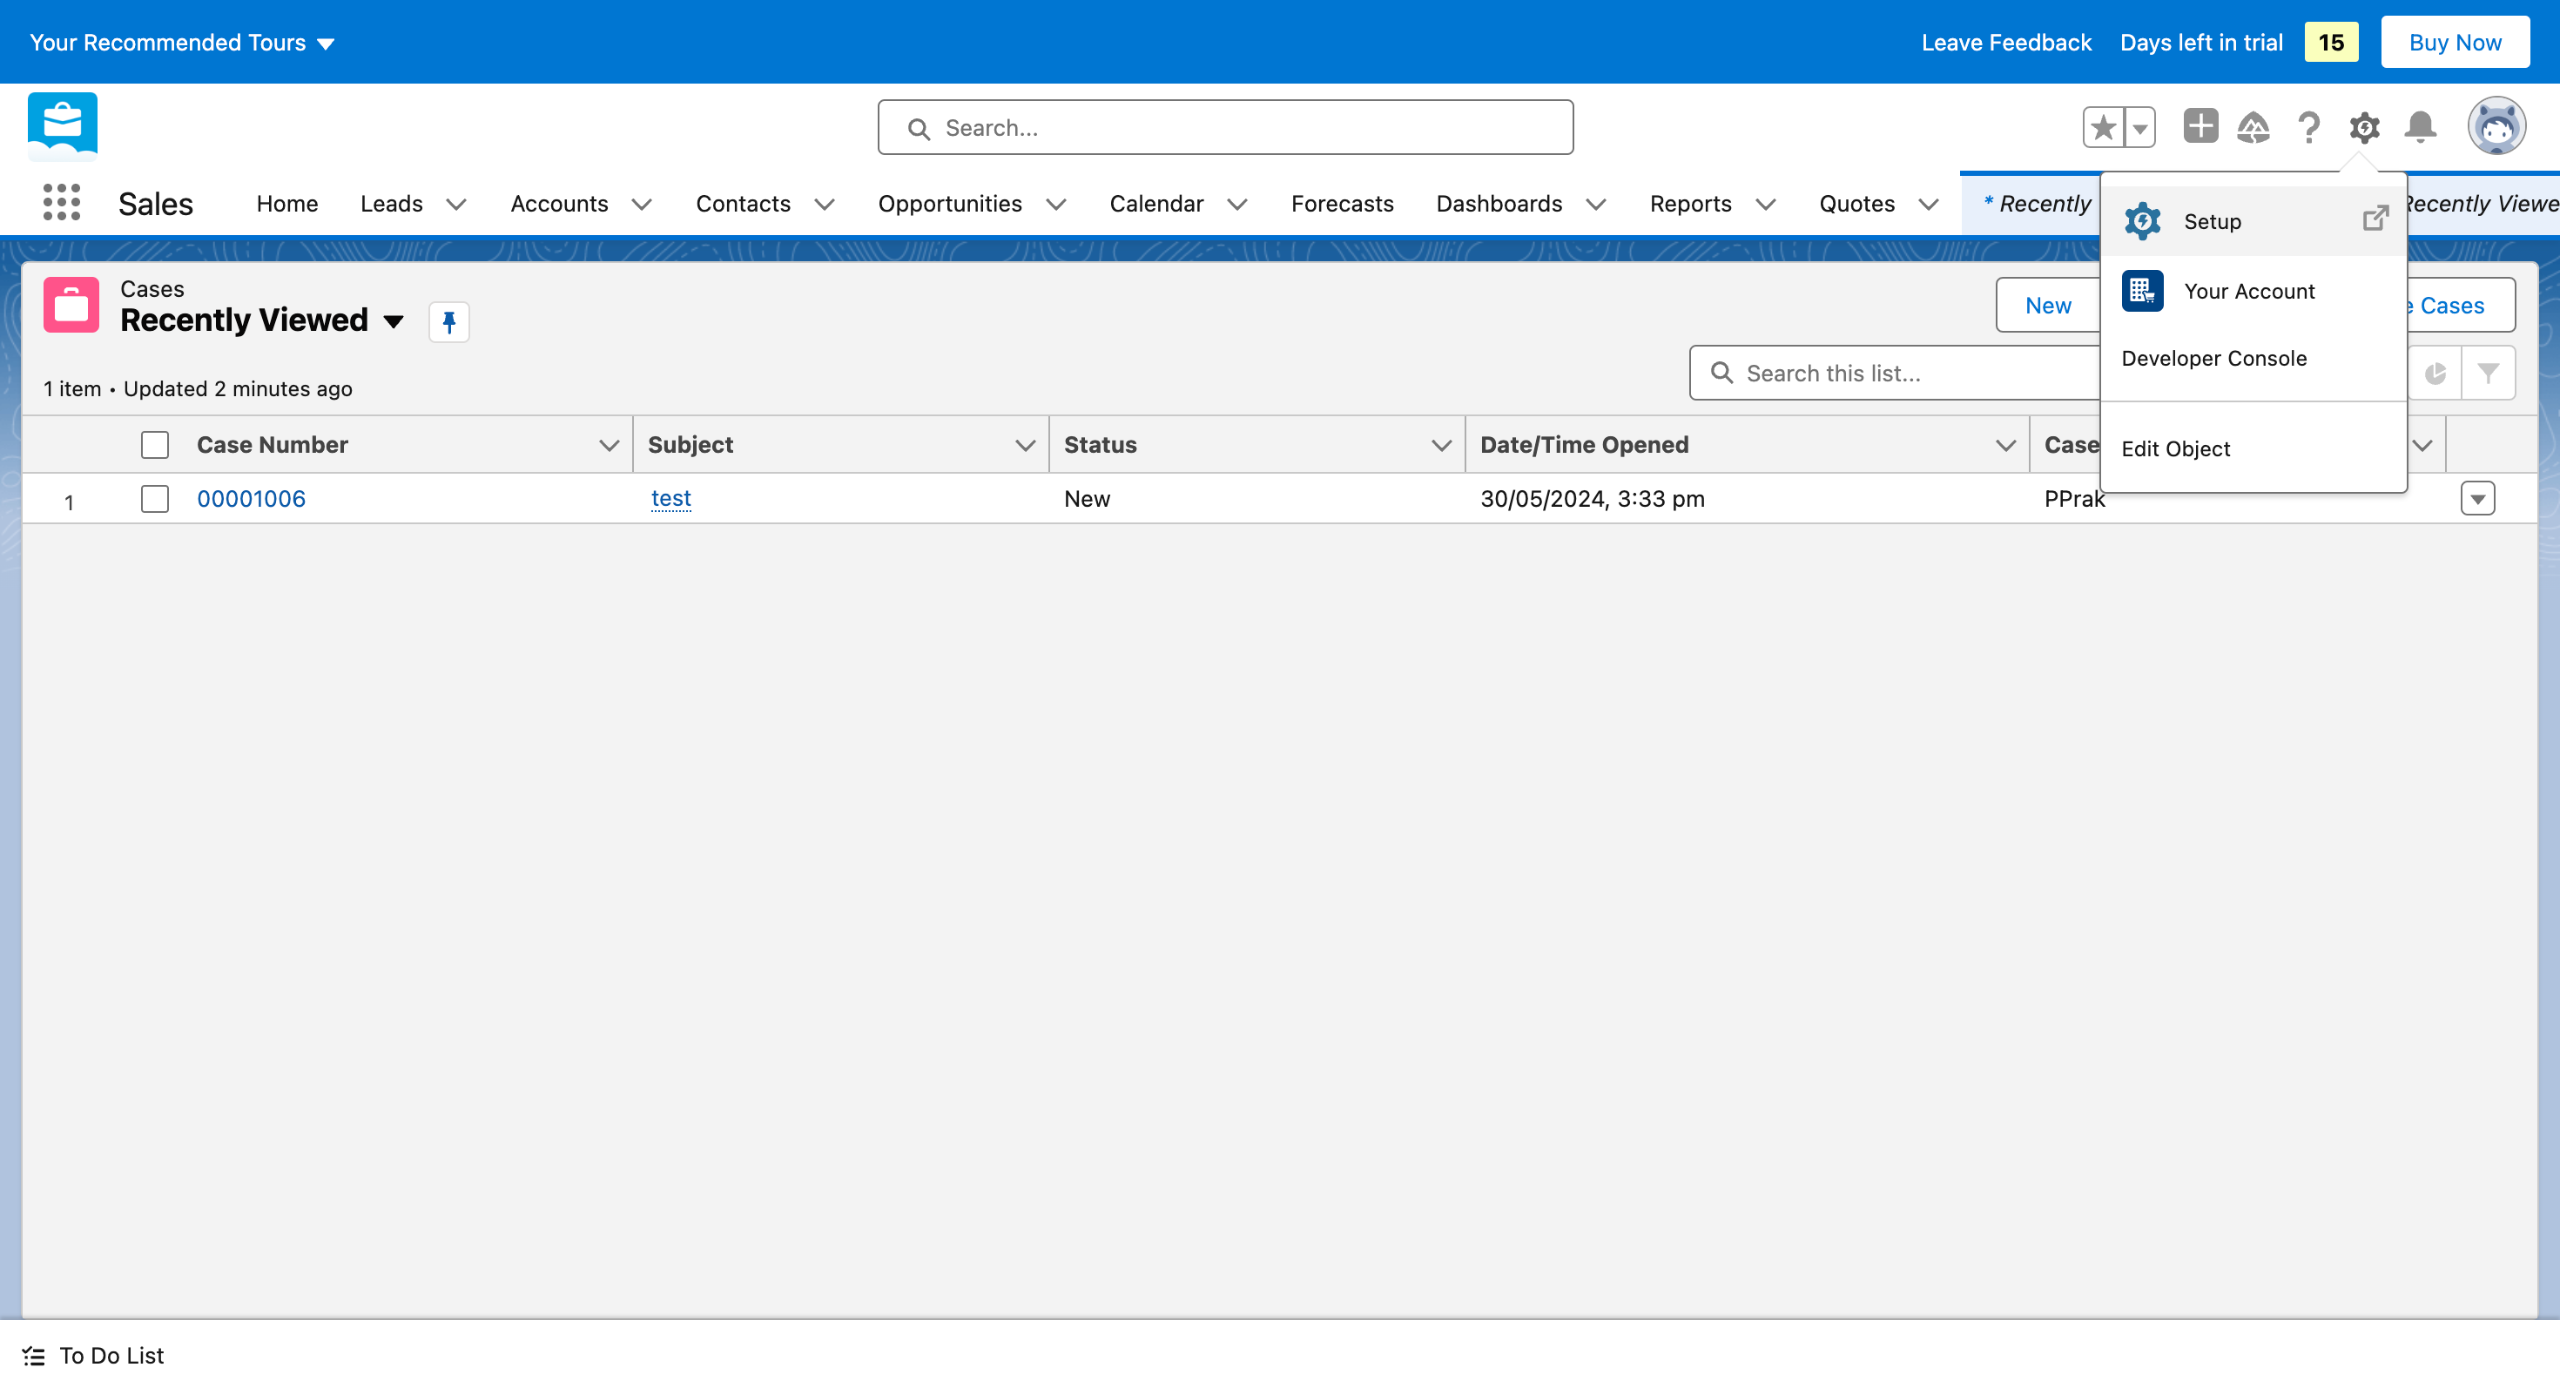Open the user profile avatar

click(x=2496, y=126)
